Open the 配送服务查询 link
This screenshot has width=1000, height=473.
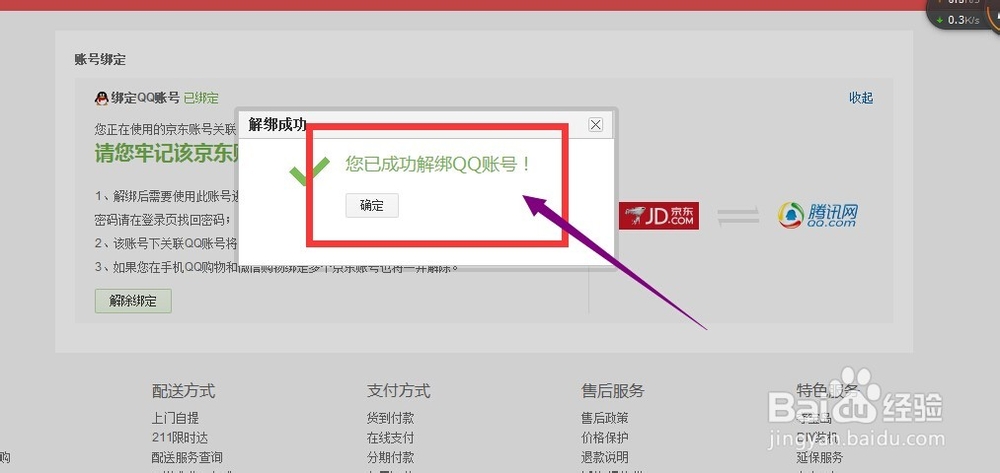(x=187, y=458)
